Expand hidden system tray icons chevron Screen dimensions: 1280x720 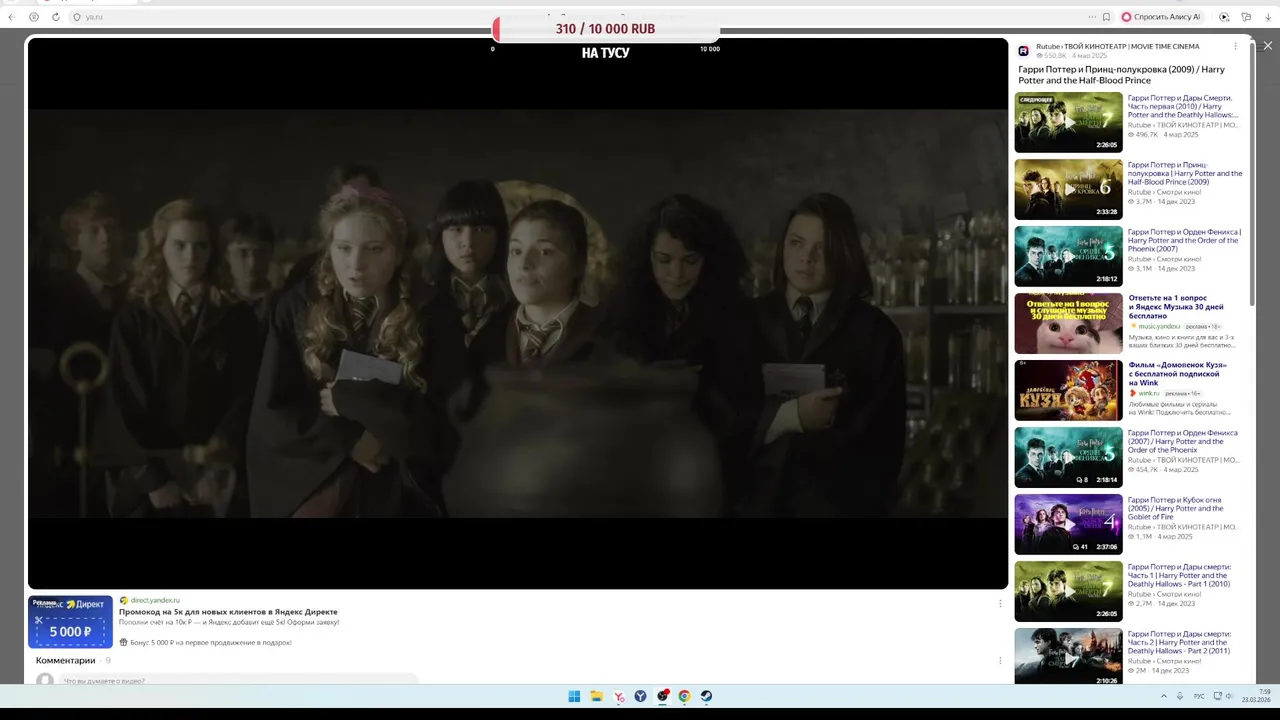(1163, 696)
